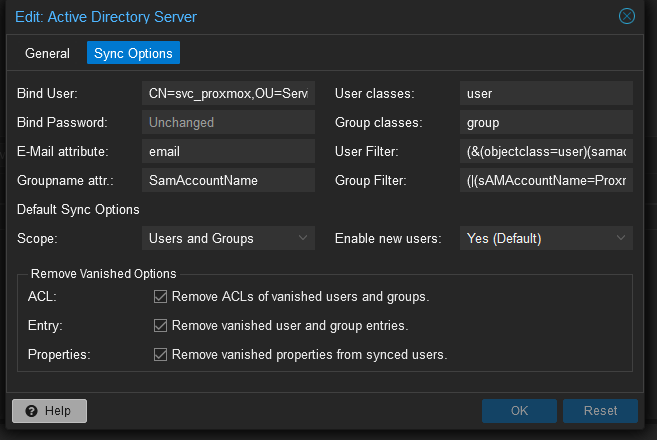657x440 pixels.
Task: Confirm changes with the OK button
Action: [519, 411]
